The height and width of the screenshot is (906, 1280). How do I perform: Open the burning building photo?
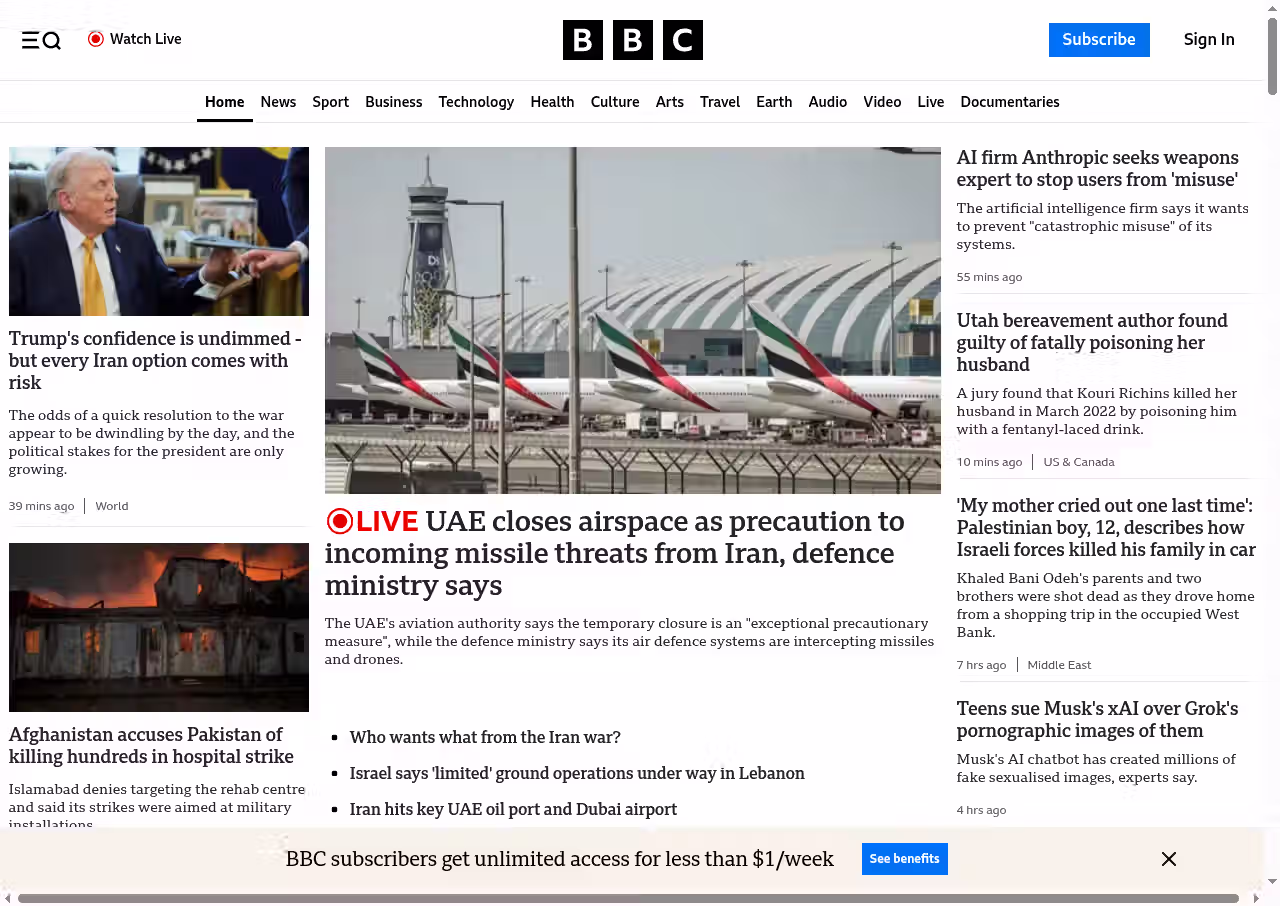(x=159, y=627)
